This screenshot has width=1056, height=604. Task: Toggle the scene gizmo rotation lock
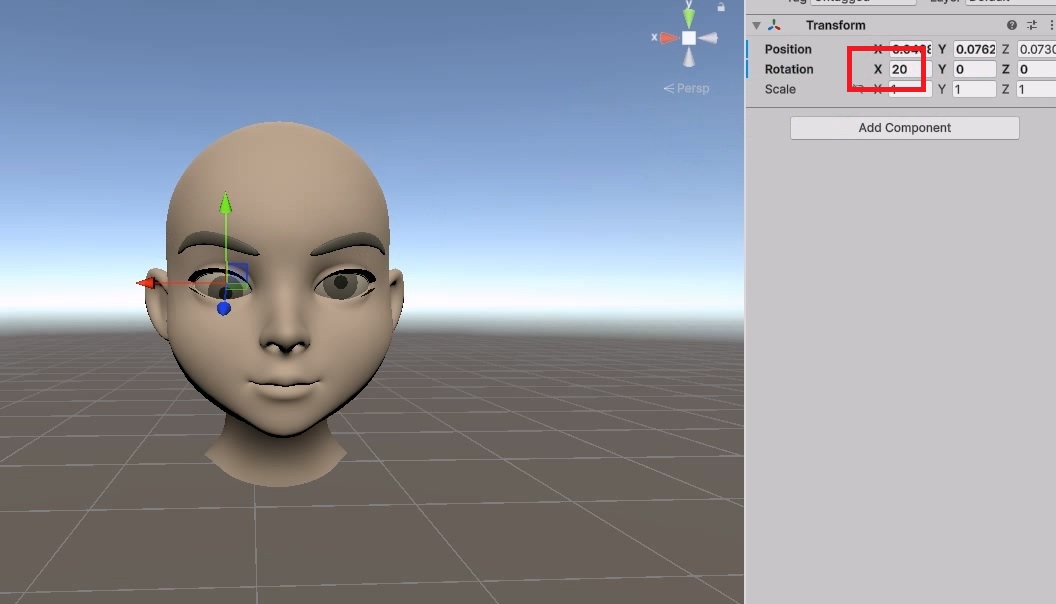point(721,7)
